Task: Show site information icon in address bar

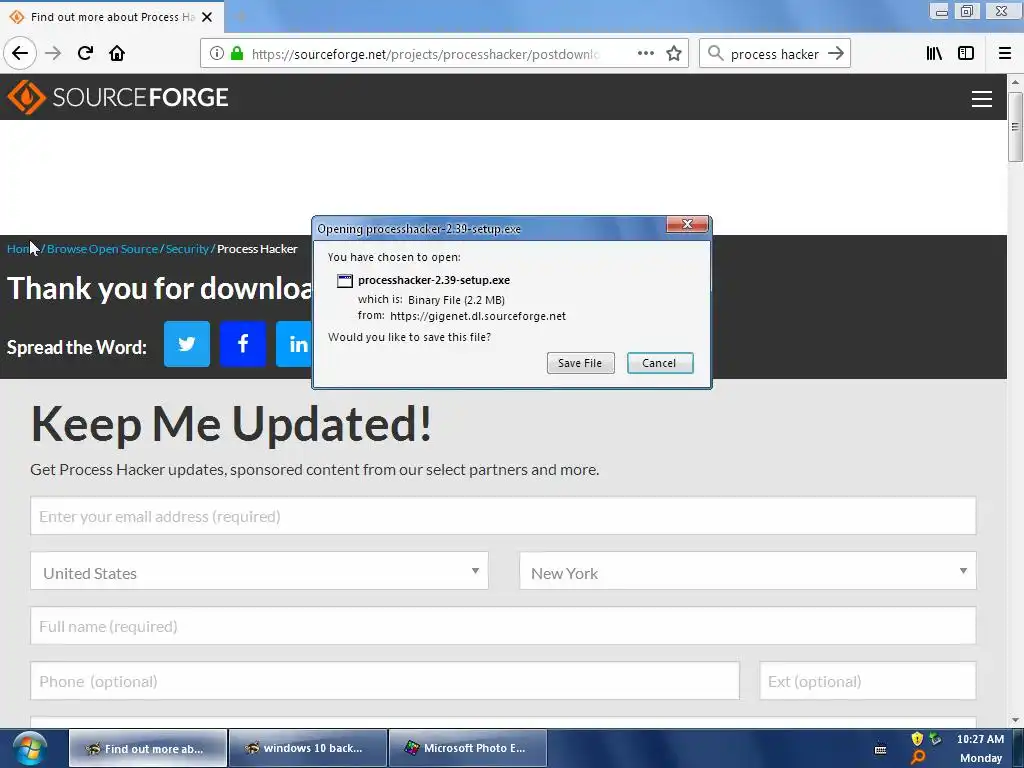Action: [217, 54]
